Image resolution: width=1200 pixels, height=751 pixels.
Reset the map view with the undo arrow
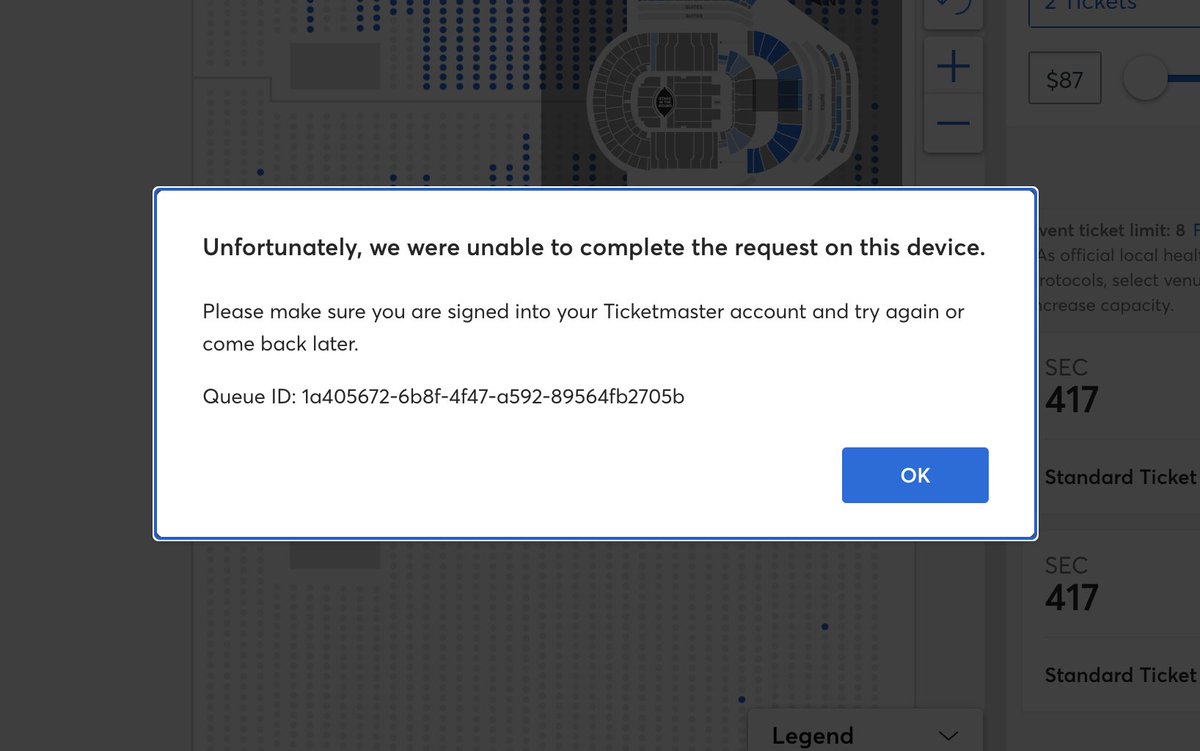(953, 10)
